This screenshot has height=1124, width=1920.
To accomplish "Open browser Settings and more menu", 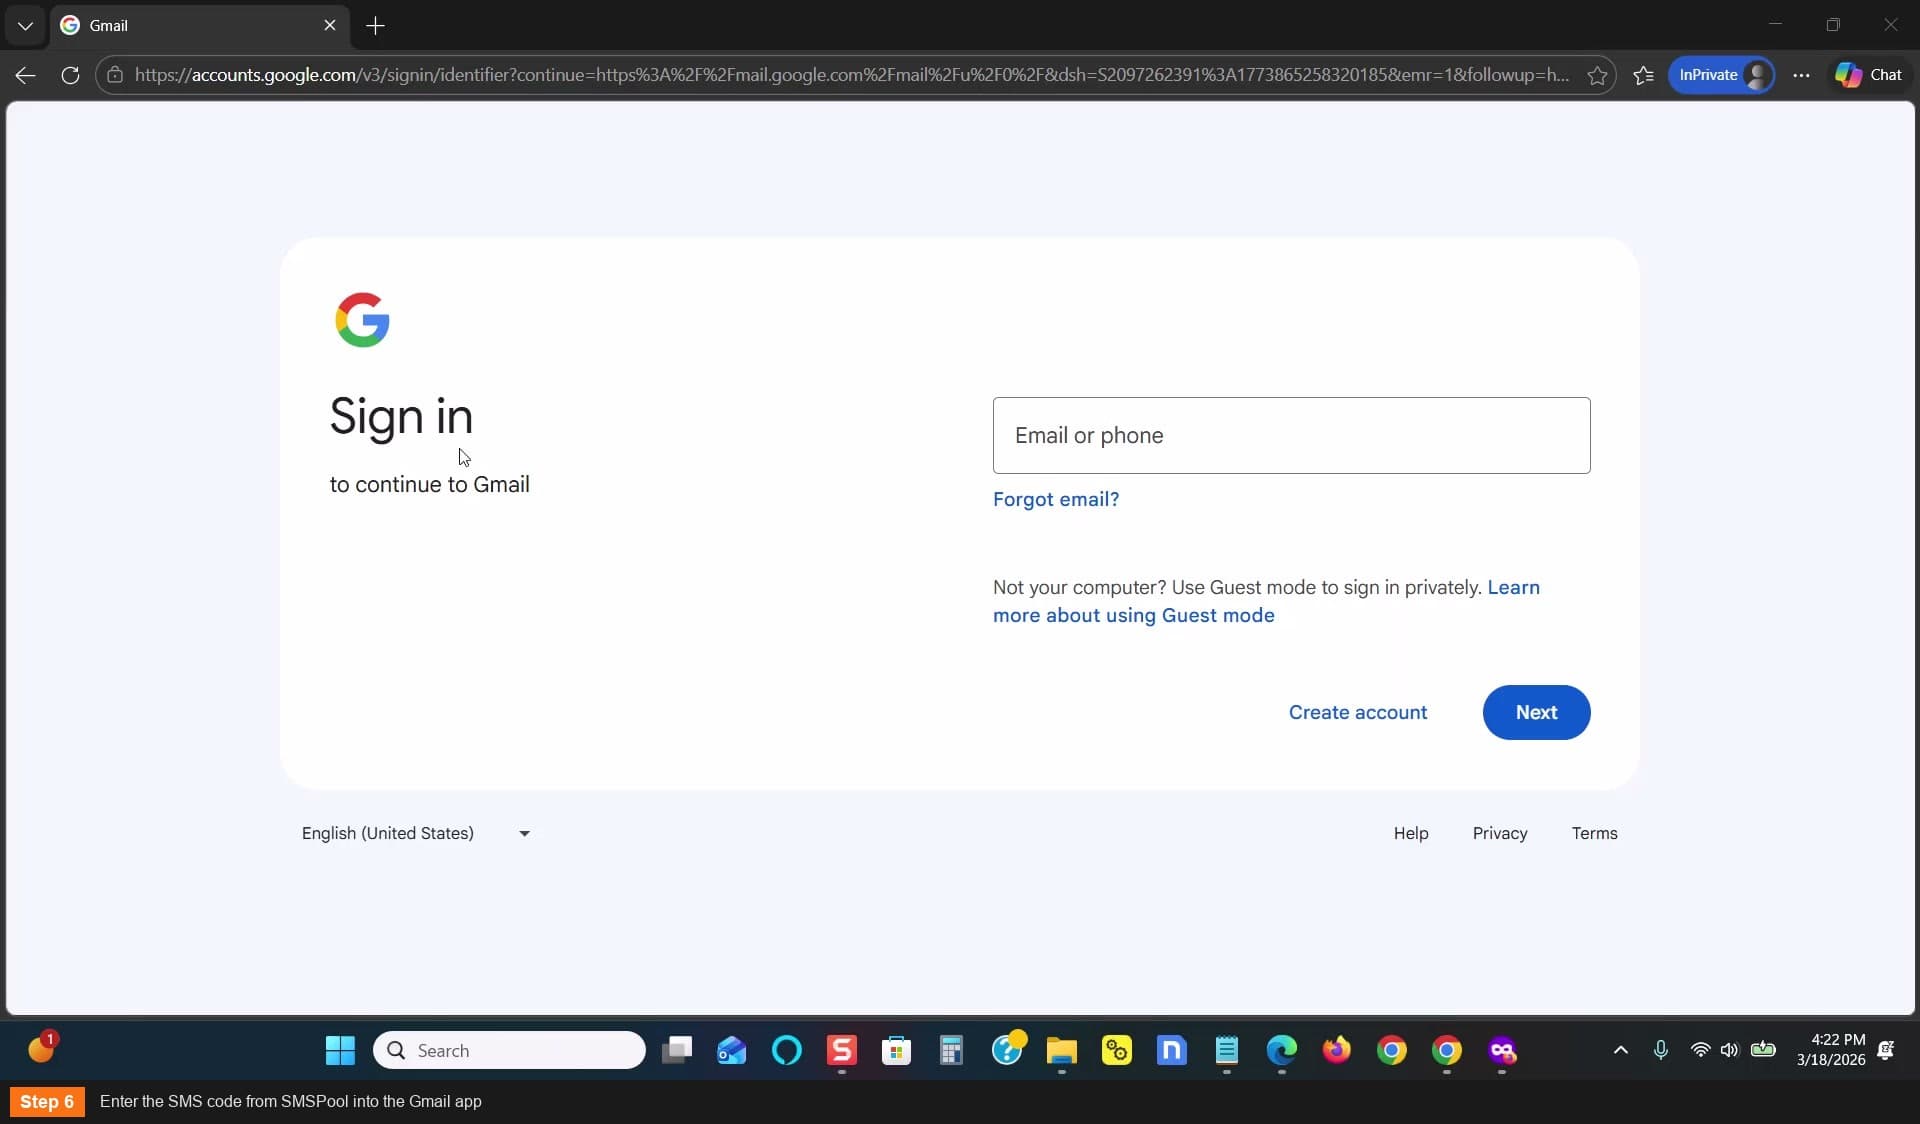I will pyautogui.click(x=1801, y=75).
